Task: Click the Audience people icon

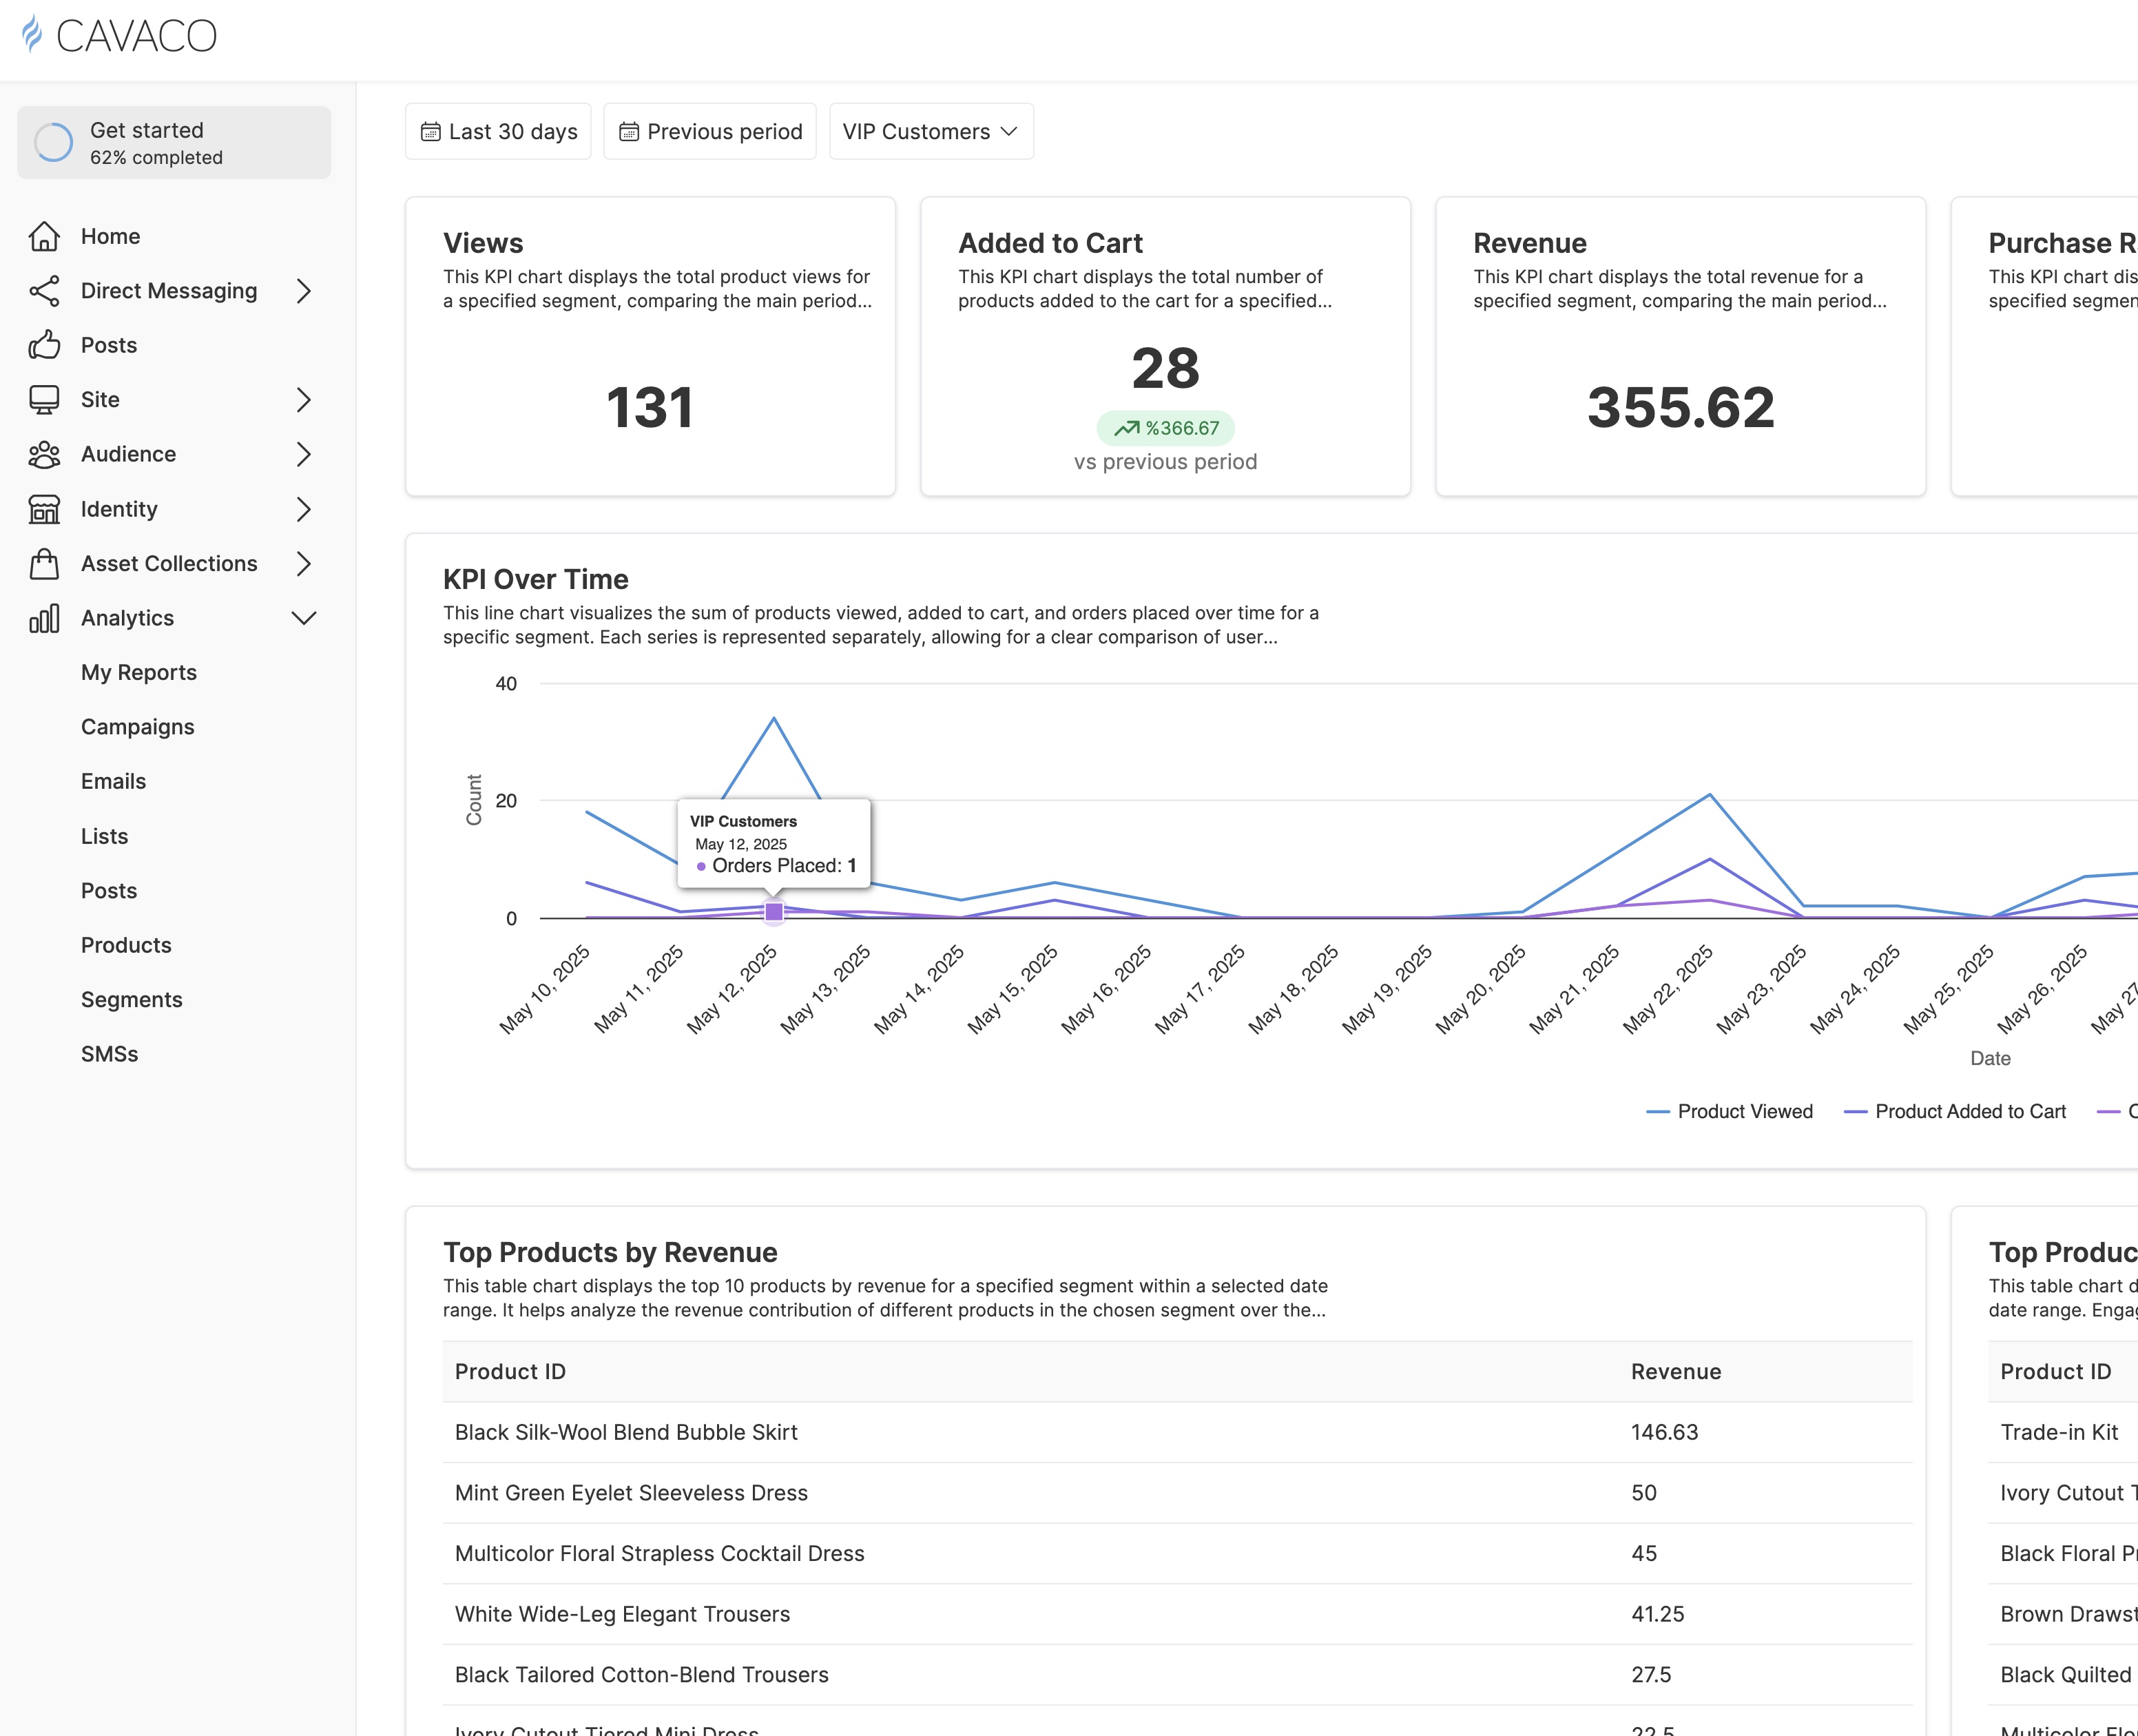Action: point(44,454)
